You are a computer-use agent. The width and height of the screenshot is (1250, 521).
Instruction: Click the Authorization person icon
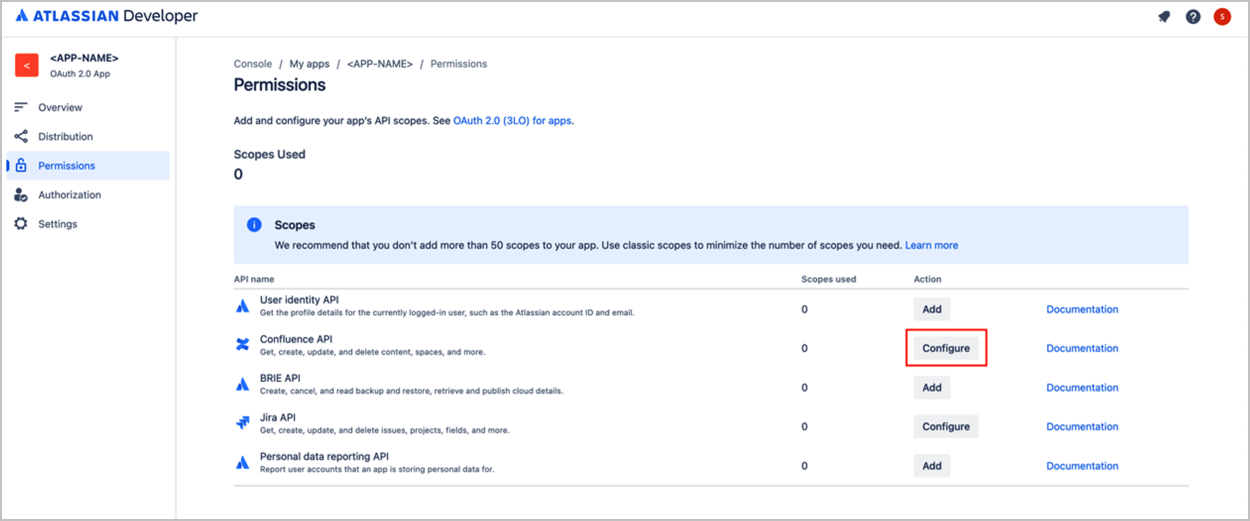click(x=21, y=195)
